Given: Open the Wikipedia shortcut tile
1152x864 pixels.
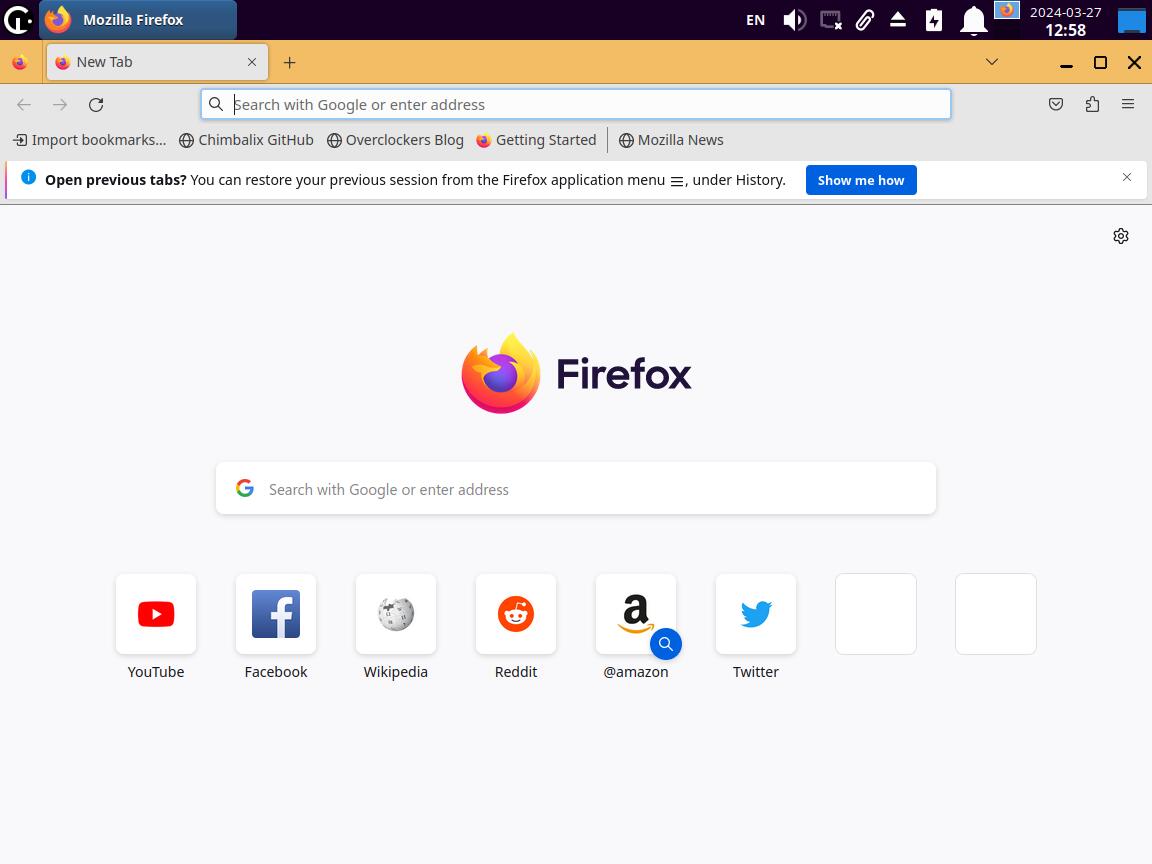Looking at the screenshot, I should coord(396,614).
